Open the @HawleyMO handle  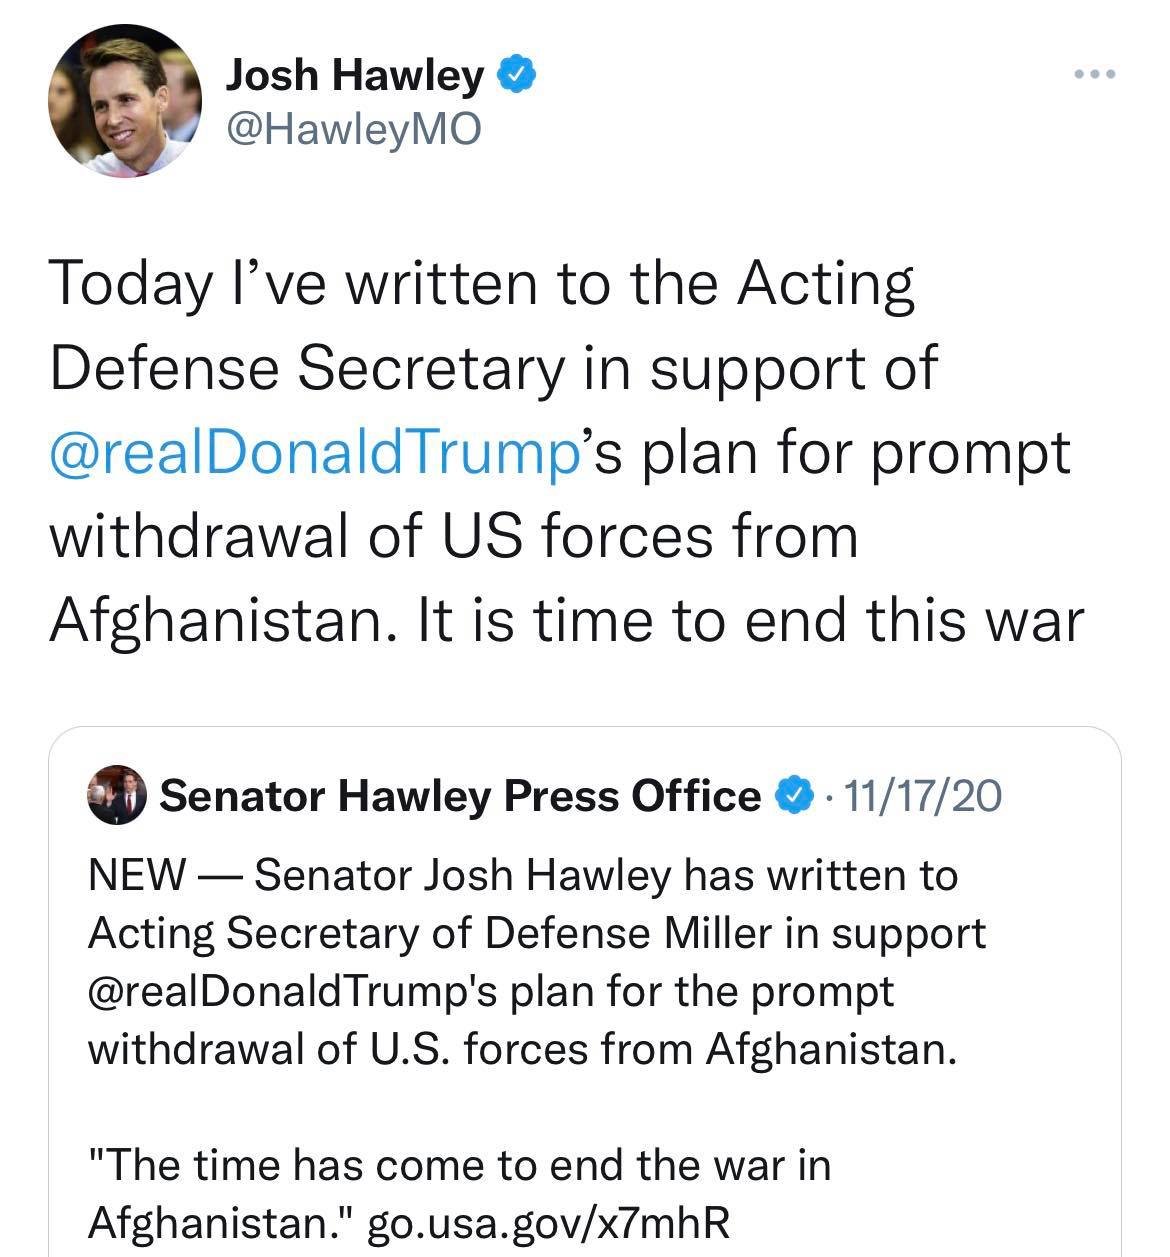click(354, 128)
